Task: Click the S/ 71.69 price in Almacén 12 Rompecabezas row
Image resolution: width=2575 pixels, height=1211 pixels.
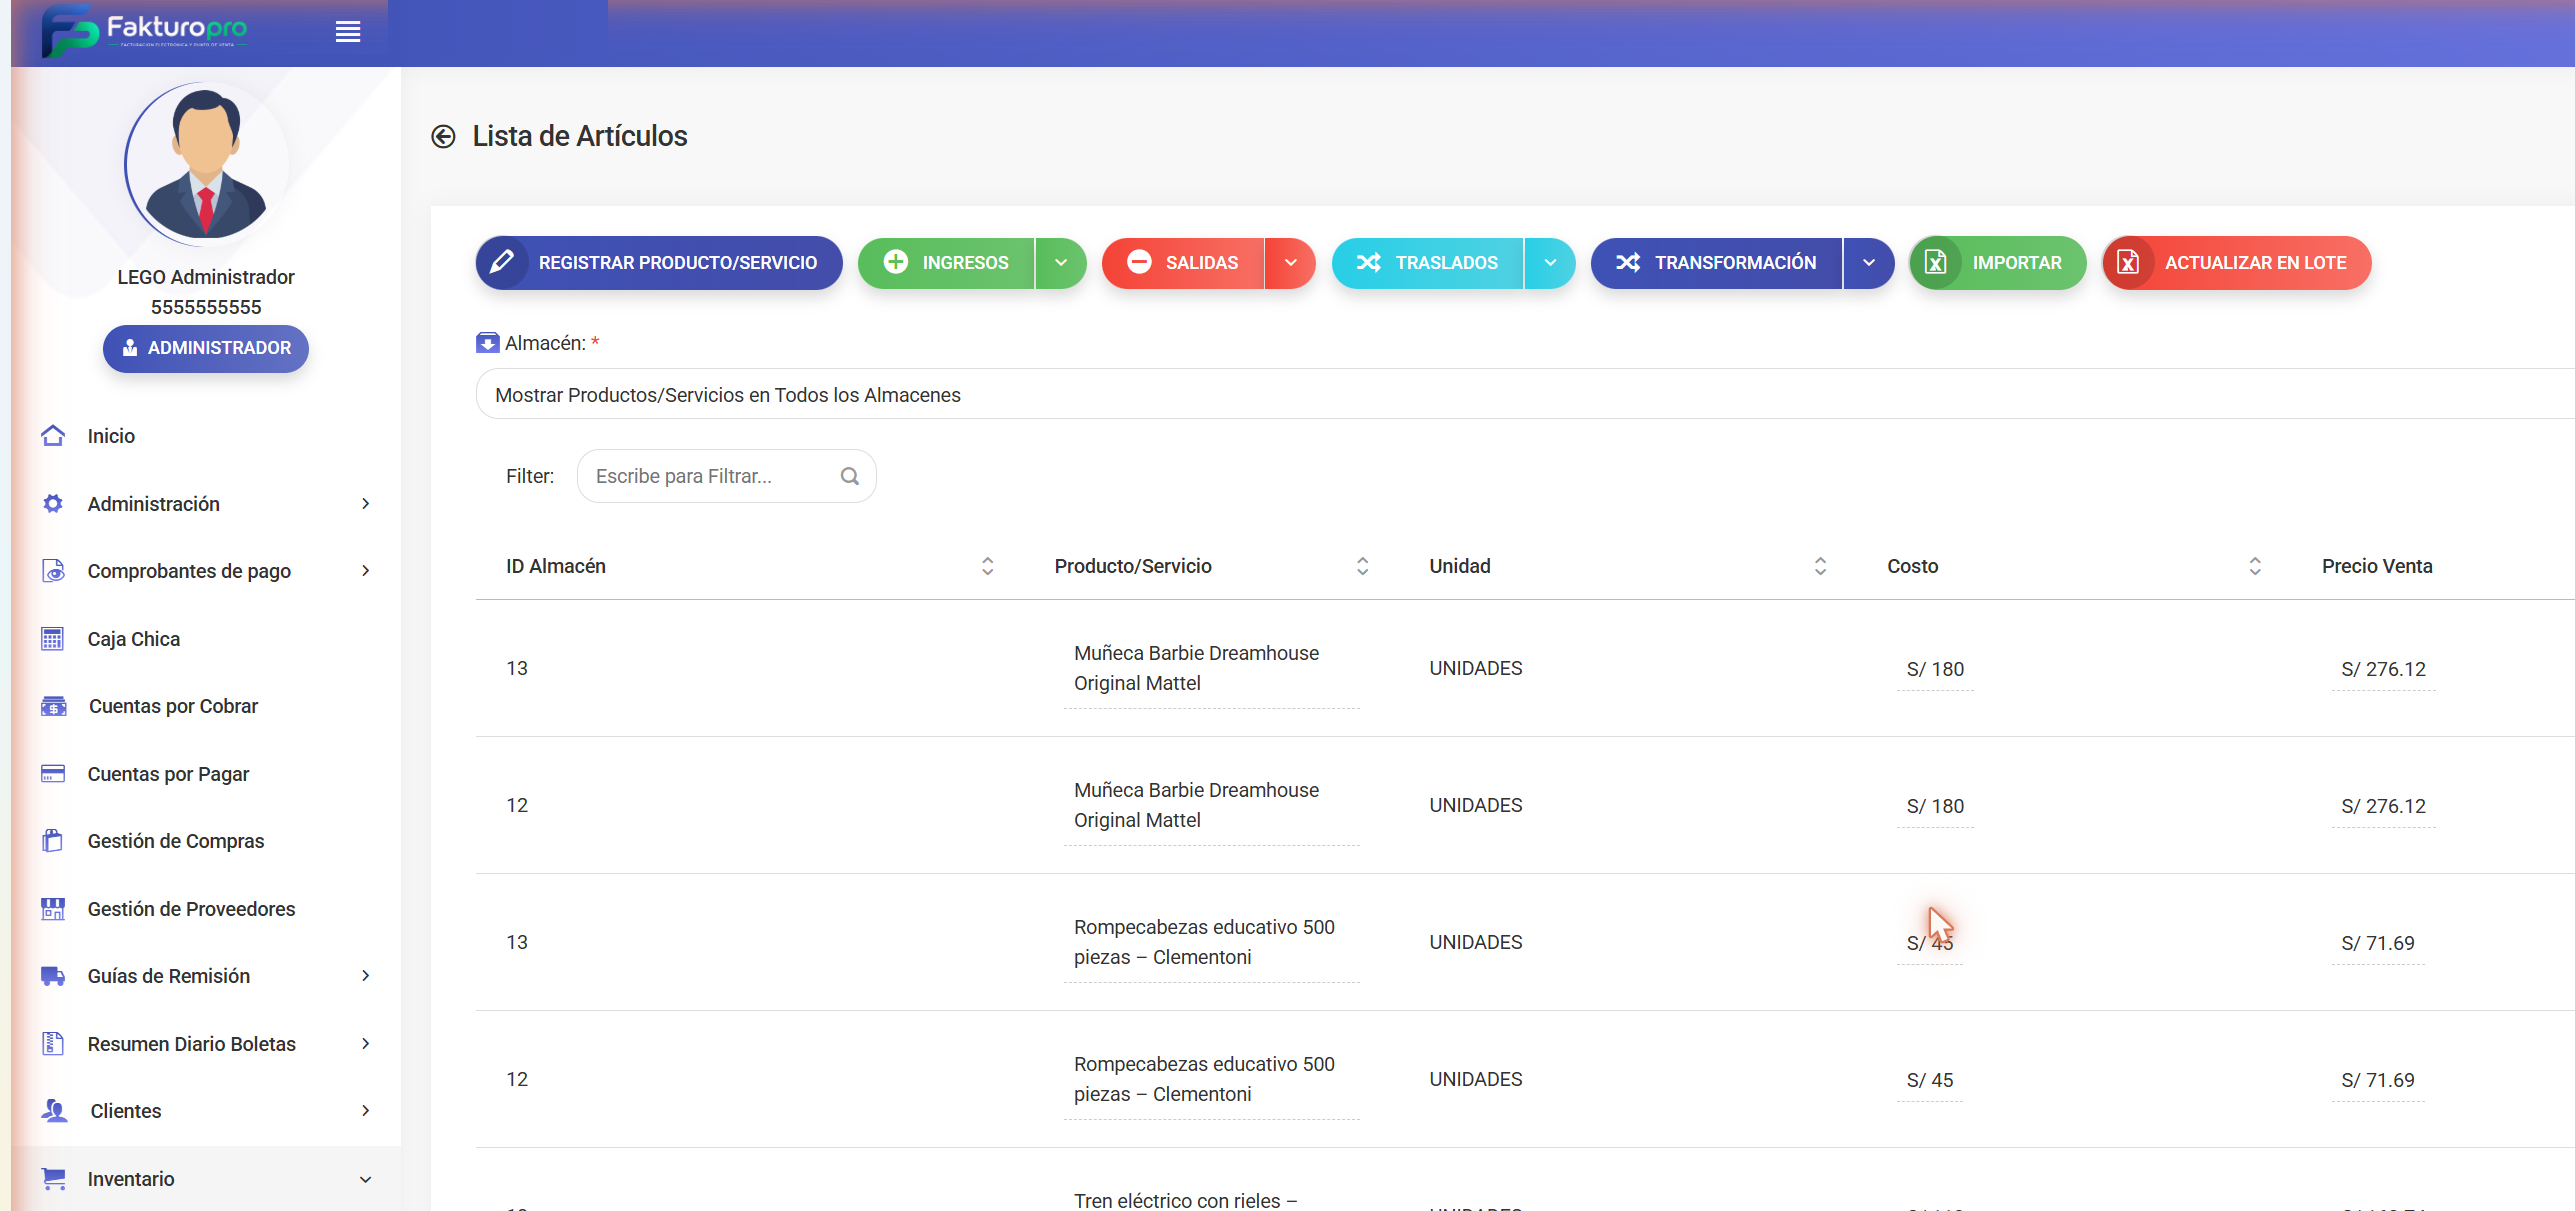Action: (x=2377, y=1080)
